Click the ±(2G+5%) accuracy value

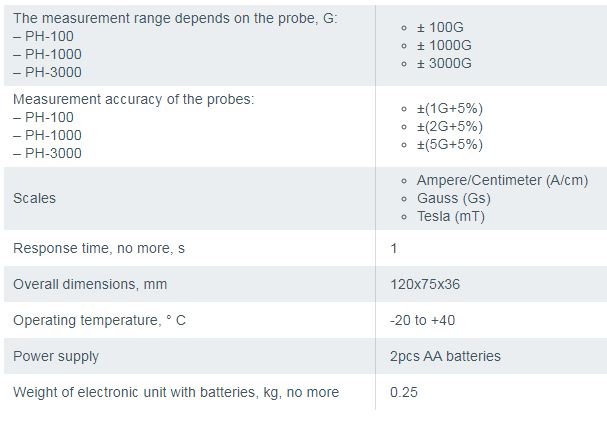(x=450, y=126)
